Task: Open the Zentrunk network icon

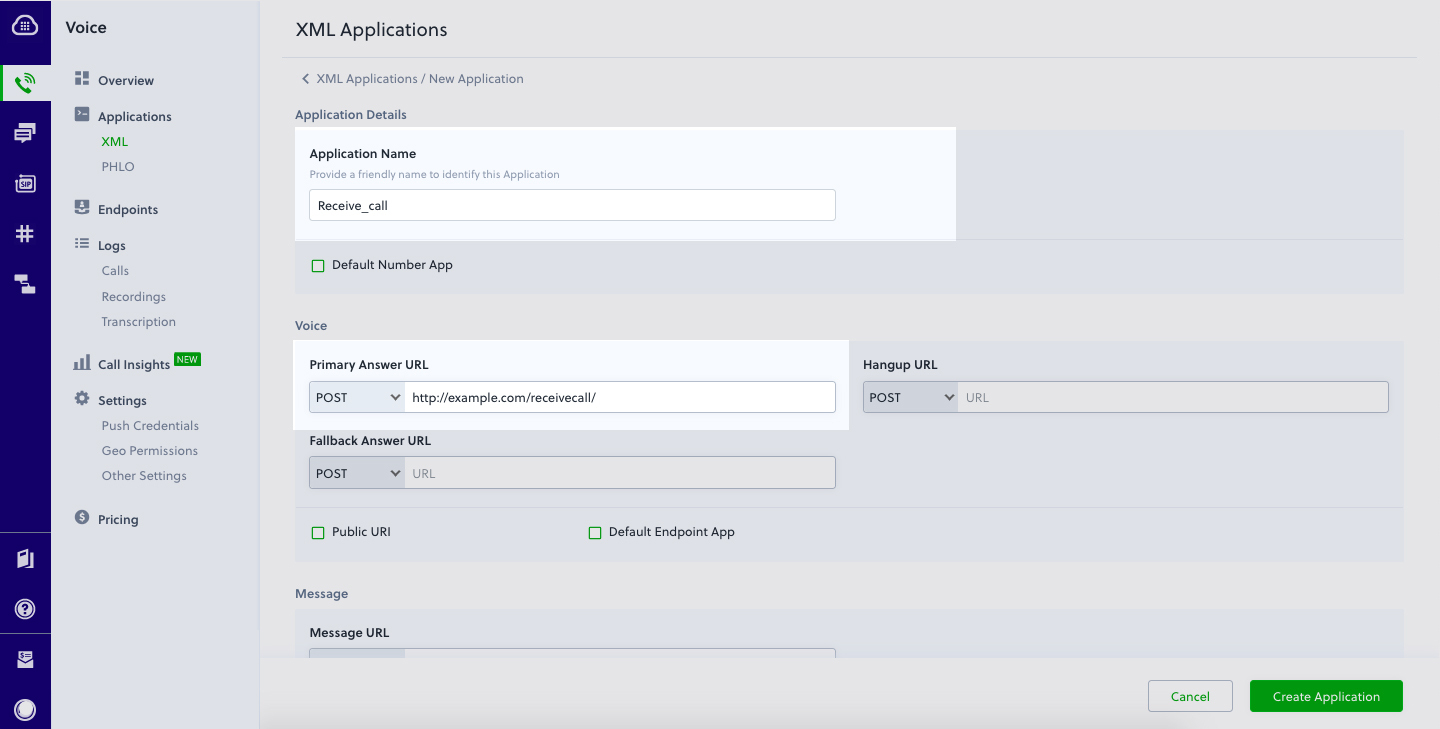Action: click(x=25, y=284)
